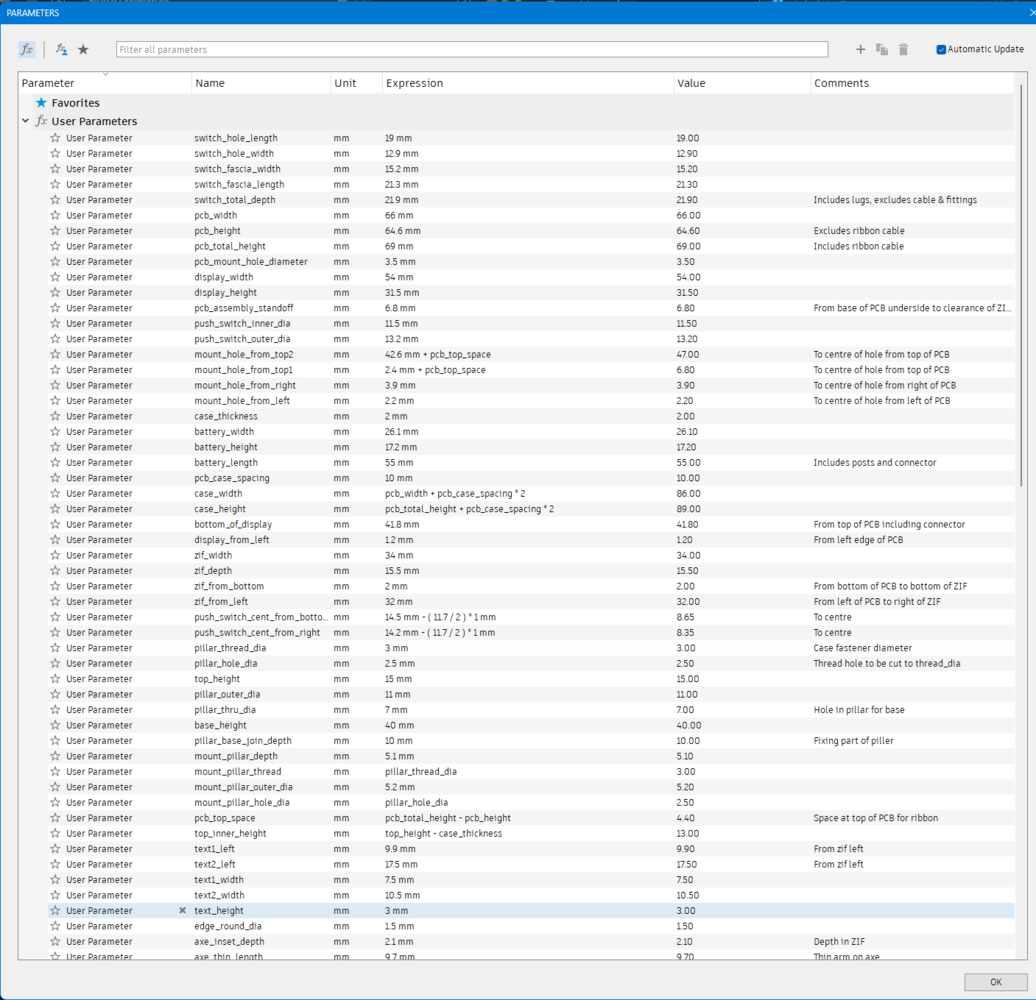The width and height of the screenshot is (1036, 1000).
Task: Sort by Unit column header
Action: point(356,83)
